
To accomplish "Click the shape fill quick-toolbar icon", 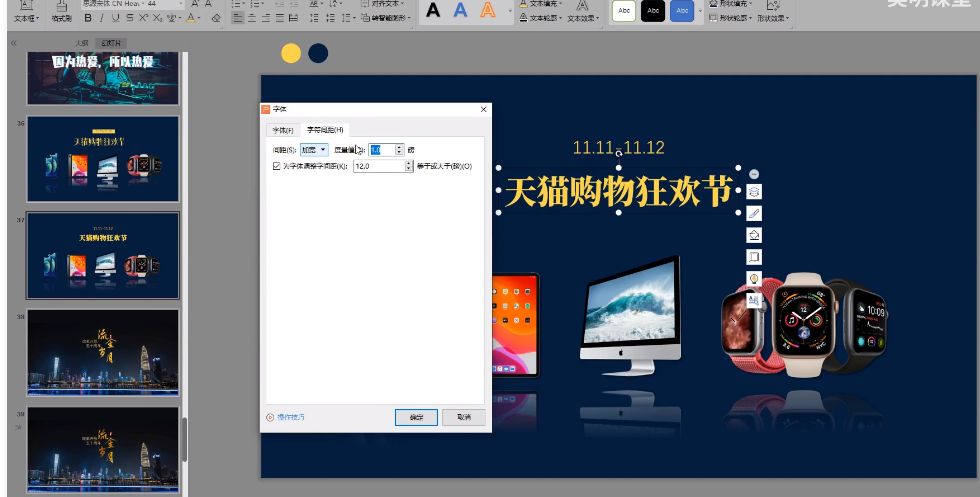I will coord(754,235).
